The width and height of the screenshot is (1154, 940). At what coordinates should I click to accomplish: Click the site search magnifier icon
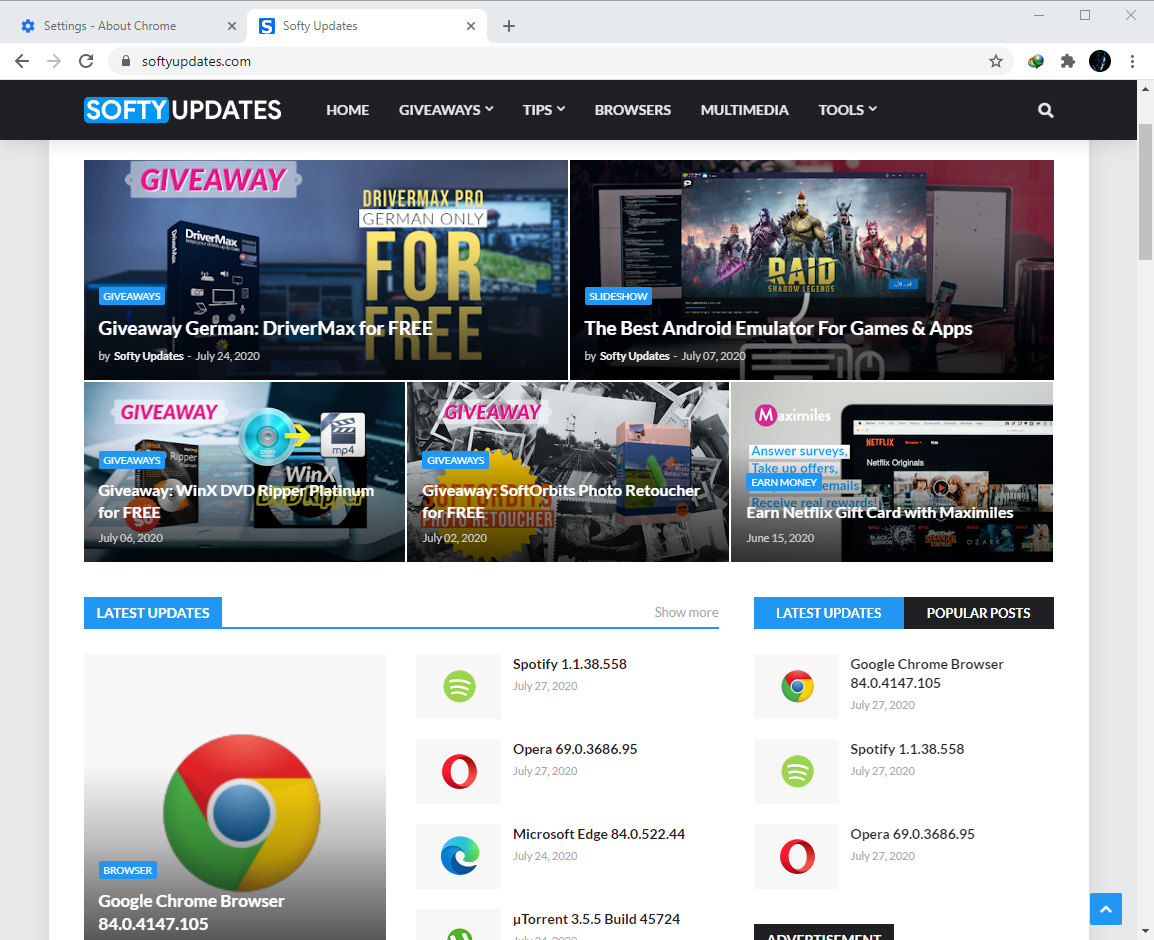click(1045, 110)
